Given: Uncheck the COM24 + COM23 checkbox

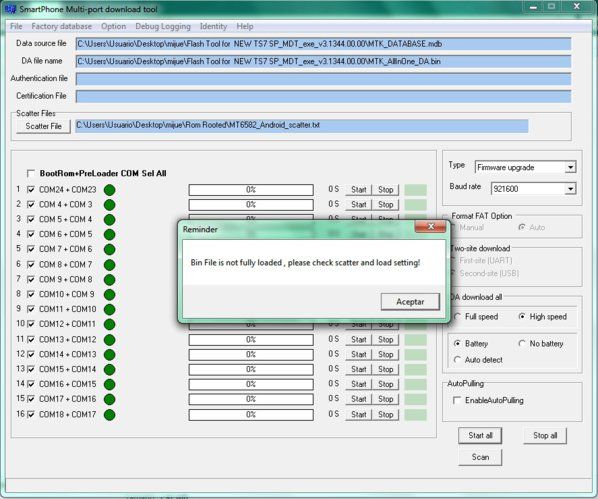Looking at the screenshot, I should (x=31, y=190).
